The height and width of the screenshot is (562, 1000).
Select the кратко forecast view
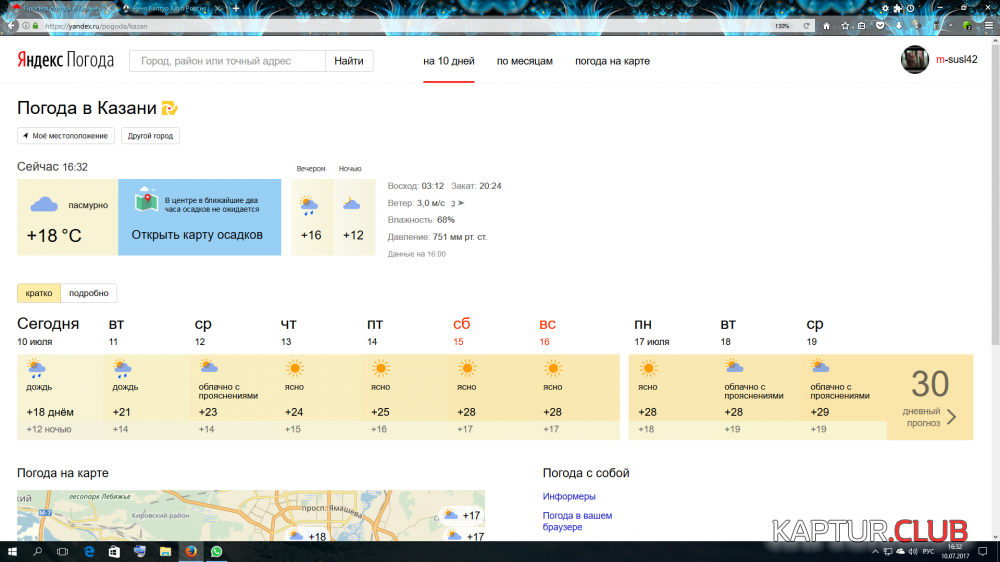[39, 293]
